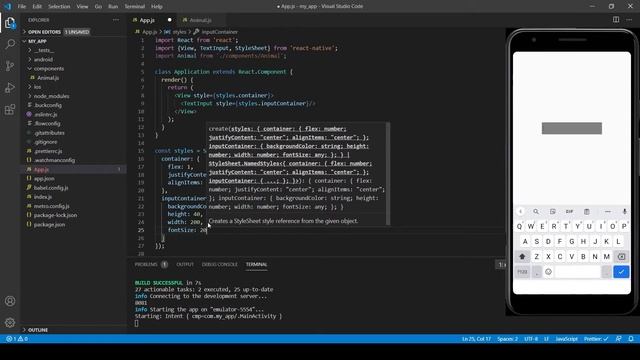Open Animal.js in the file tree
Screen dimensions: 640x360
tap(48, 78)
